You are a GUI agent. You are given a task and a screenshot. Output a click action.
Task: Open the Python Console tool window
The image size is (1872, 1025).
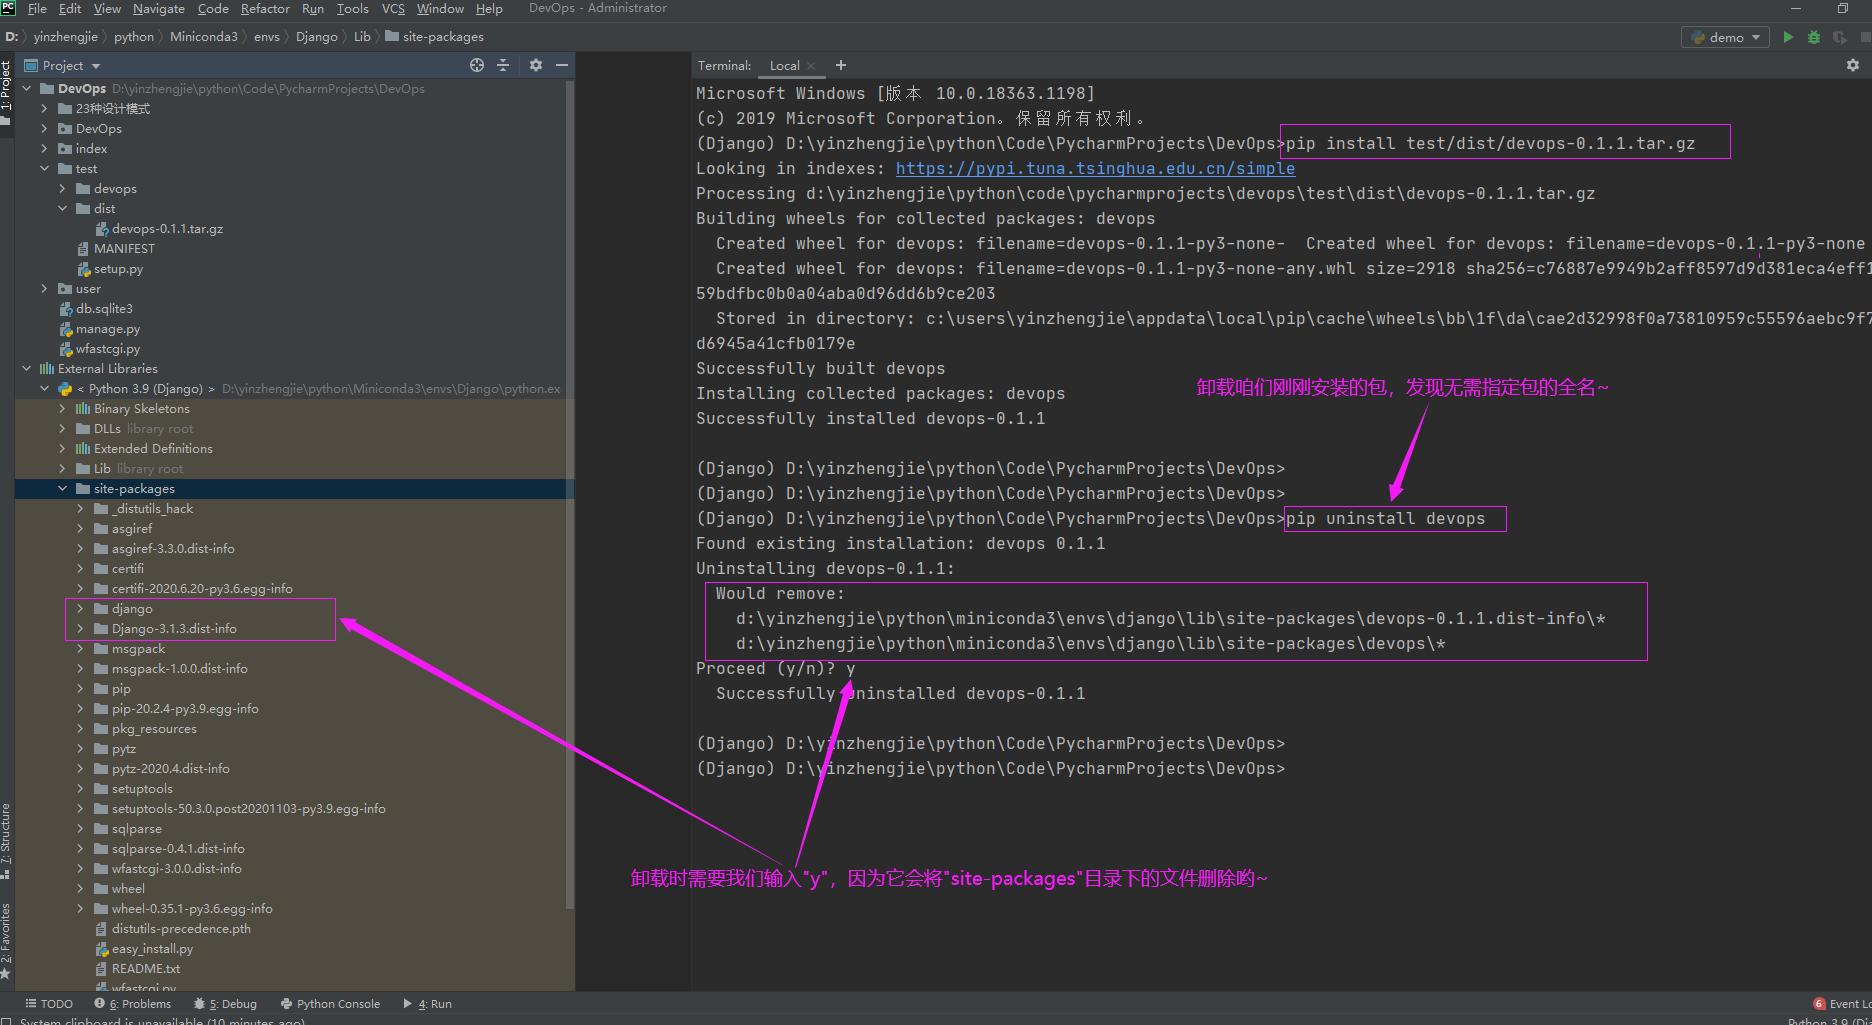tap(330, 1004)
